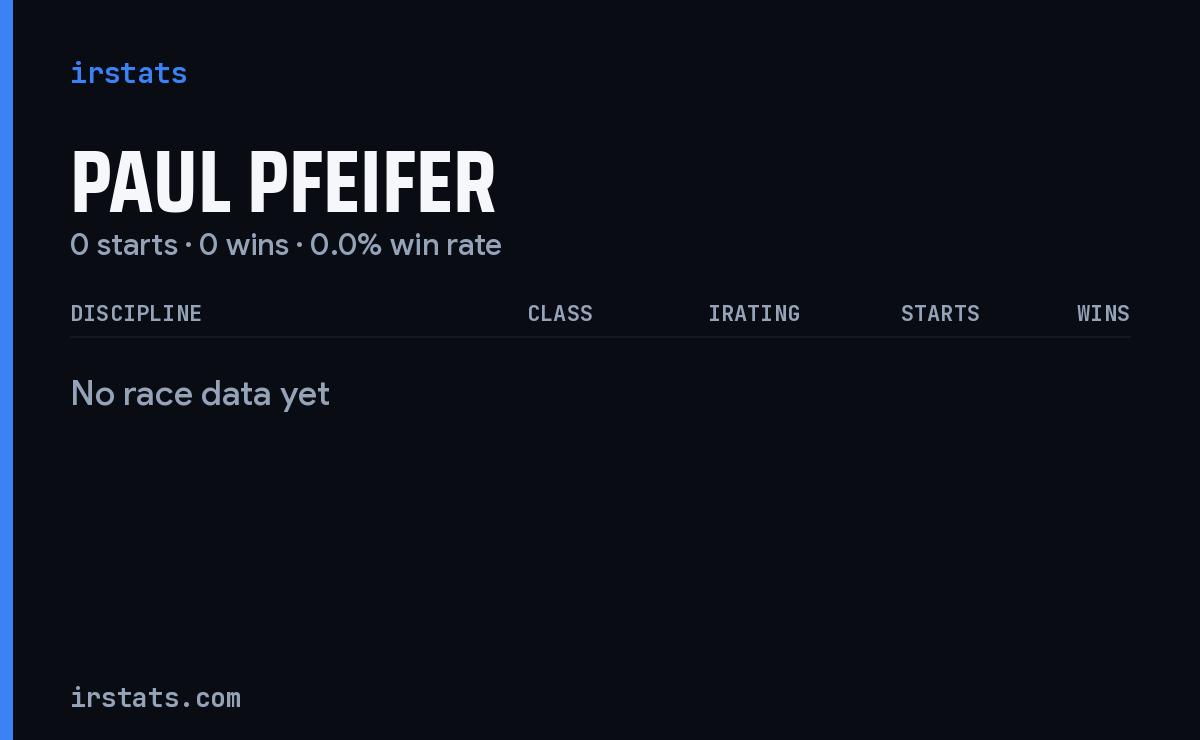Screen dimensions: 1200x740
Task: Click the "0.0% win rate" stat
Action: [406, 245]
